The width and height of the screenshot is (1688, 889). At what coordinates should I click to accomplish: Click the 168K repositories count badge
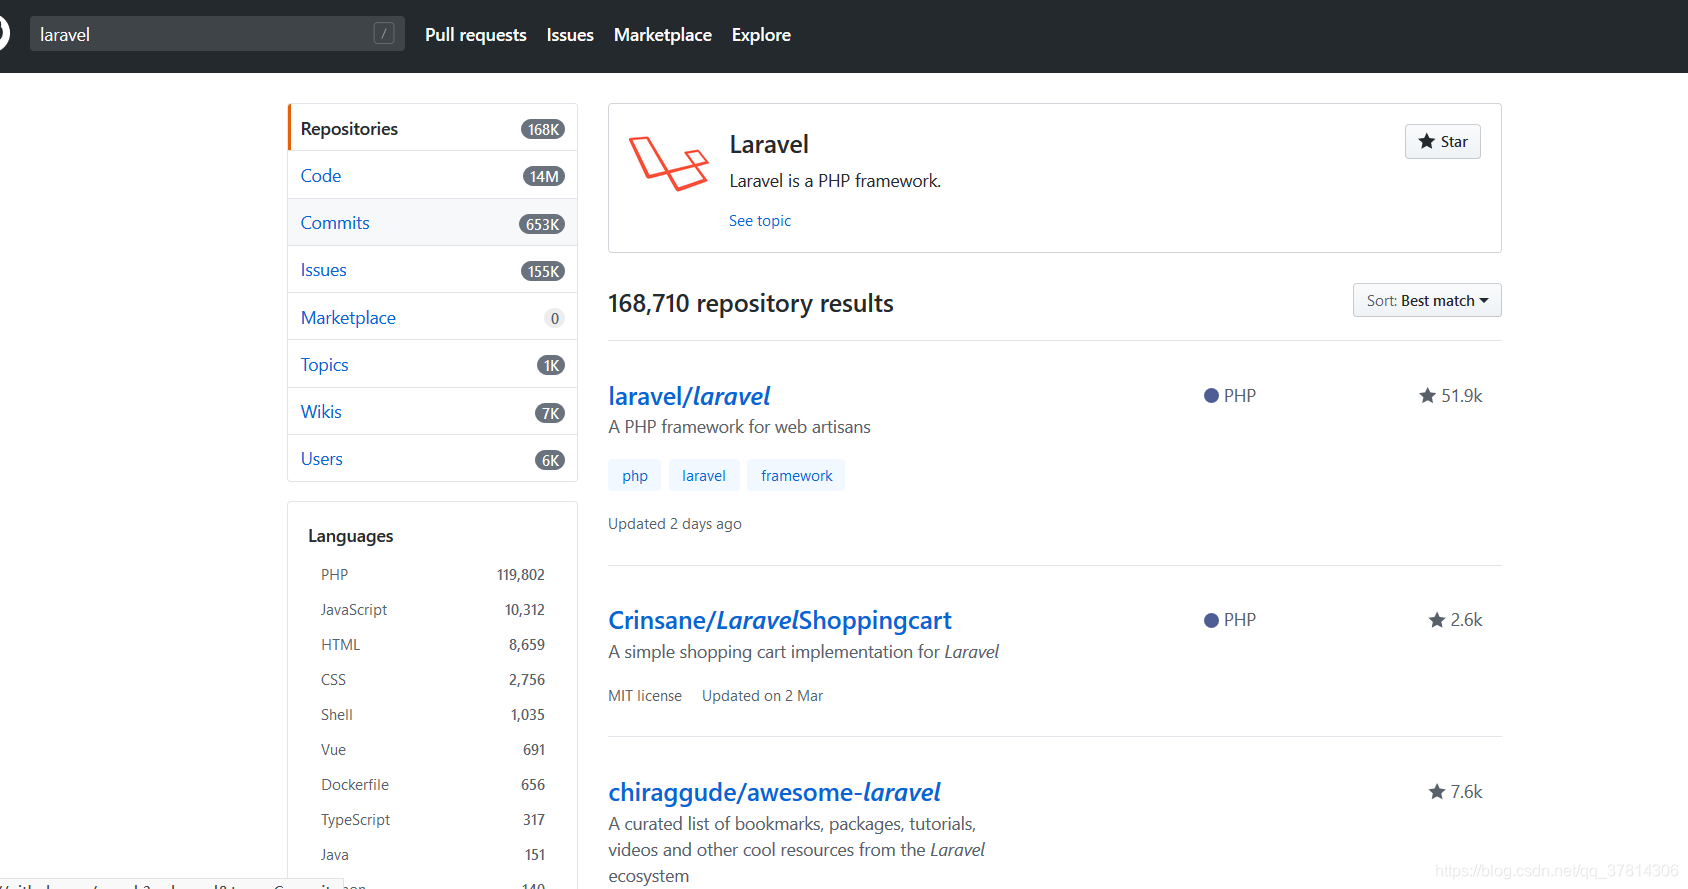[x=543, y=129]
